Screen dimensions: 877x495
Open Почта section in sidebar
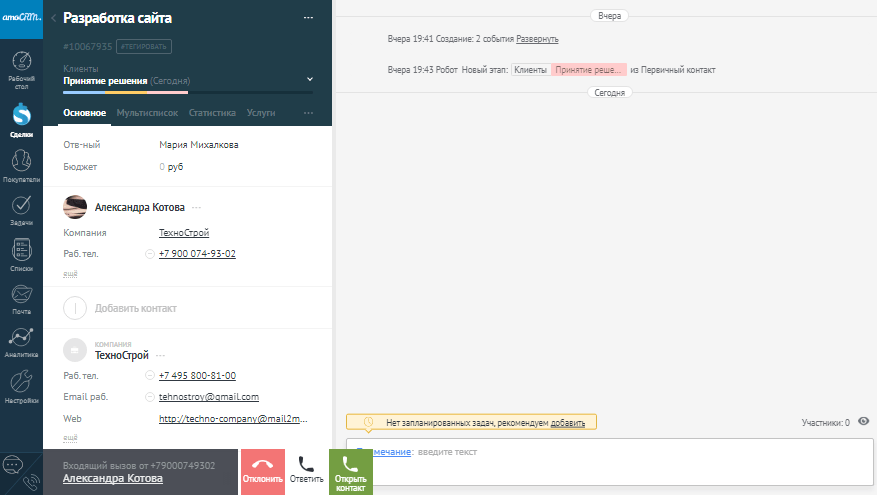click(x=21, y=299)
